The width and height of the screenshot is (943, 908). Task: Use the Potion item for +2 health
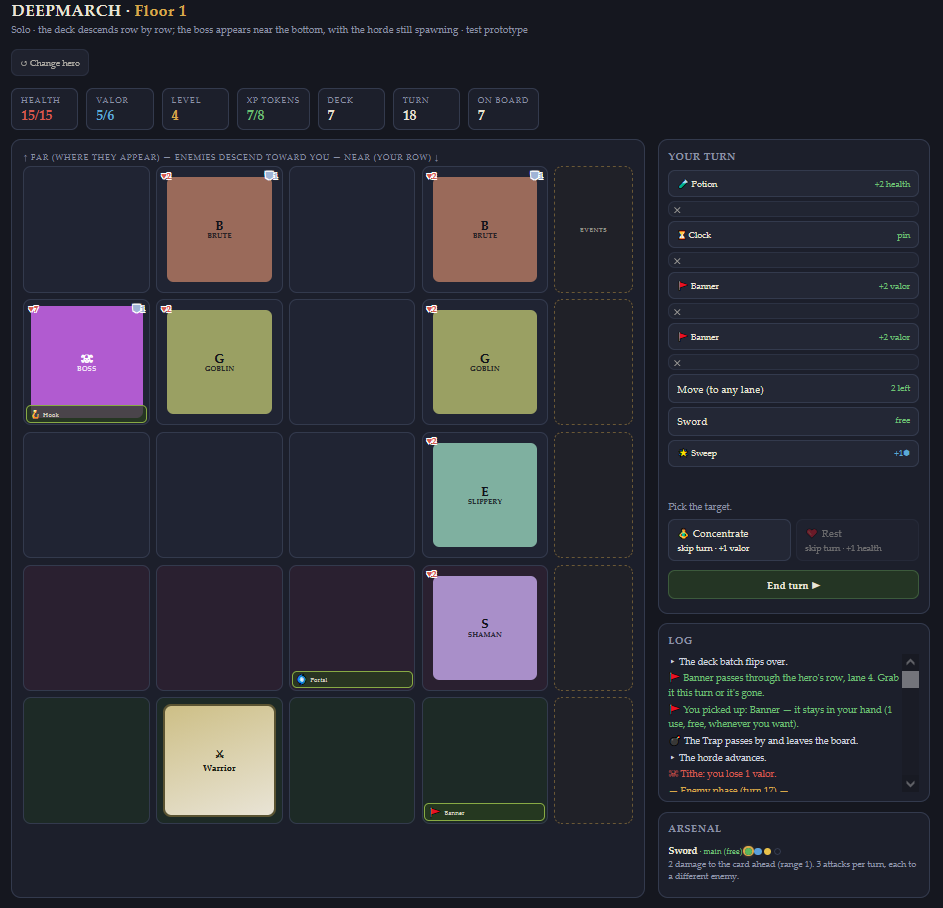point(793,184)
